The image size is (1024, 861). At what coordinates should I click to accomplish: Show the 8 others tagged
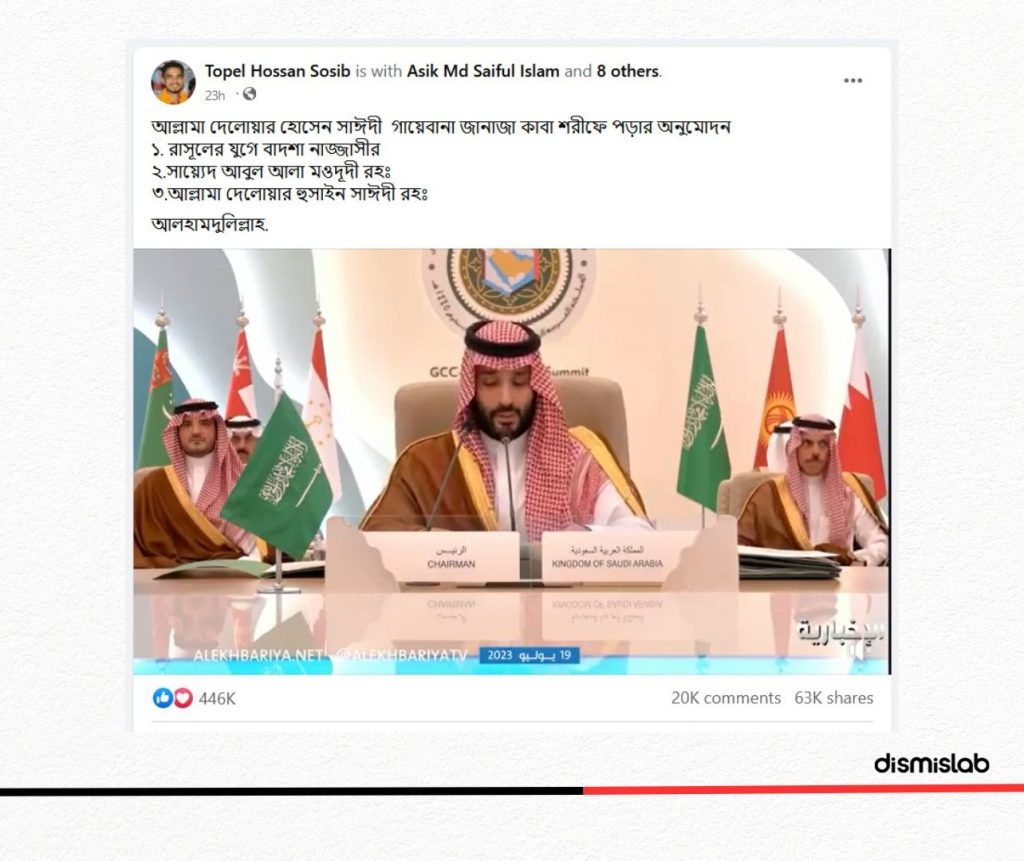pyautogui.click(x=628, y=71)
